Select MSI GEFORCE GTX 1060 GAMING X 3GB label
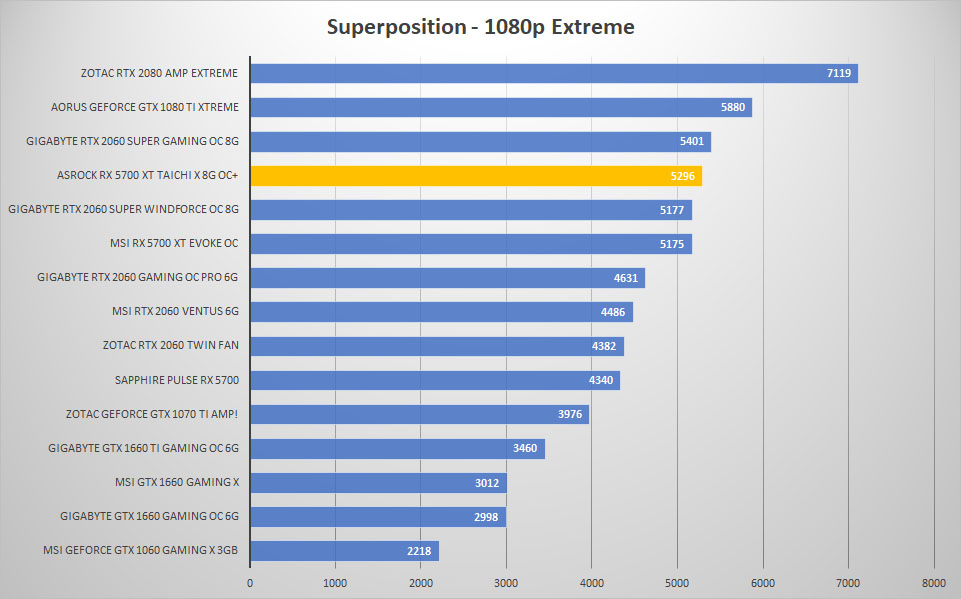This screenshot has width=961, height=599. pos(140,550)
